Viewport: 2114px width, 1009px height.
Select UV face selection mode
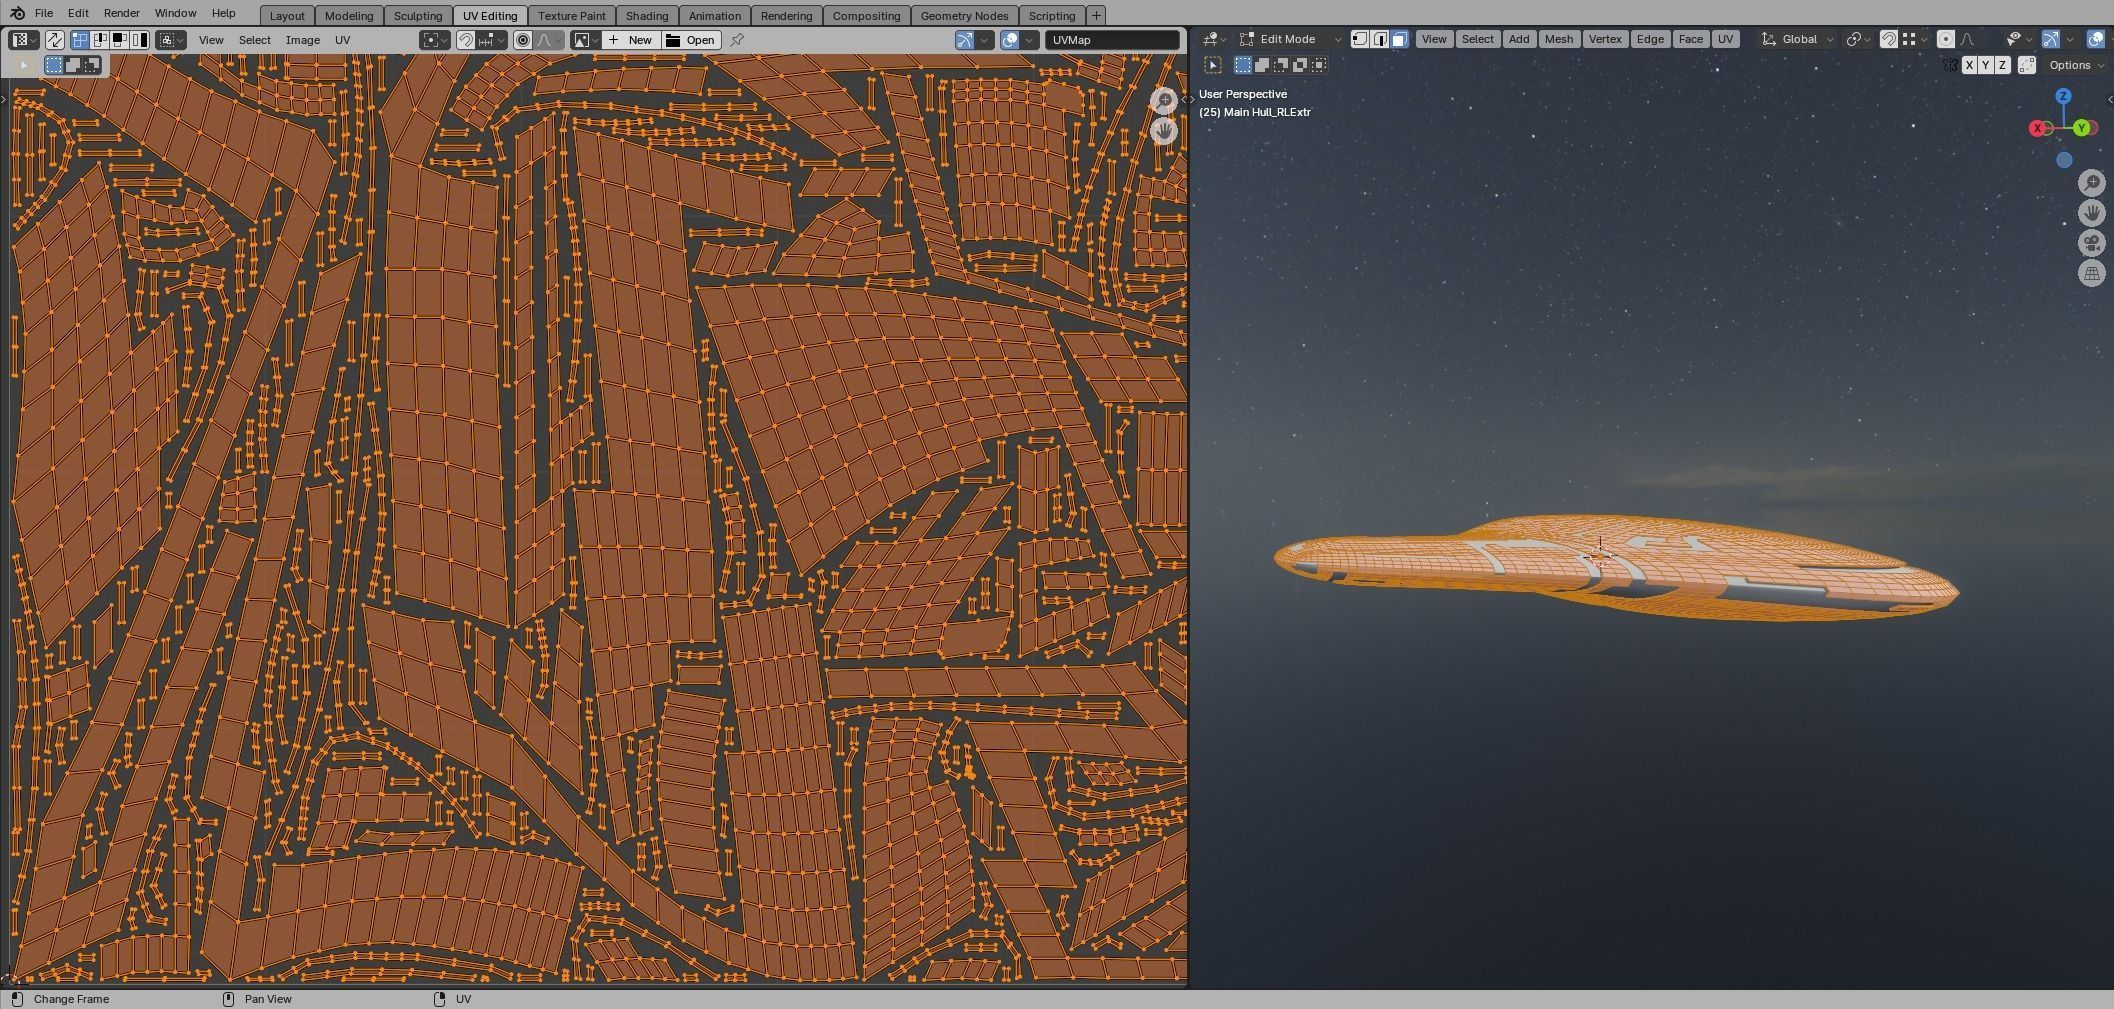pos(119,40)
